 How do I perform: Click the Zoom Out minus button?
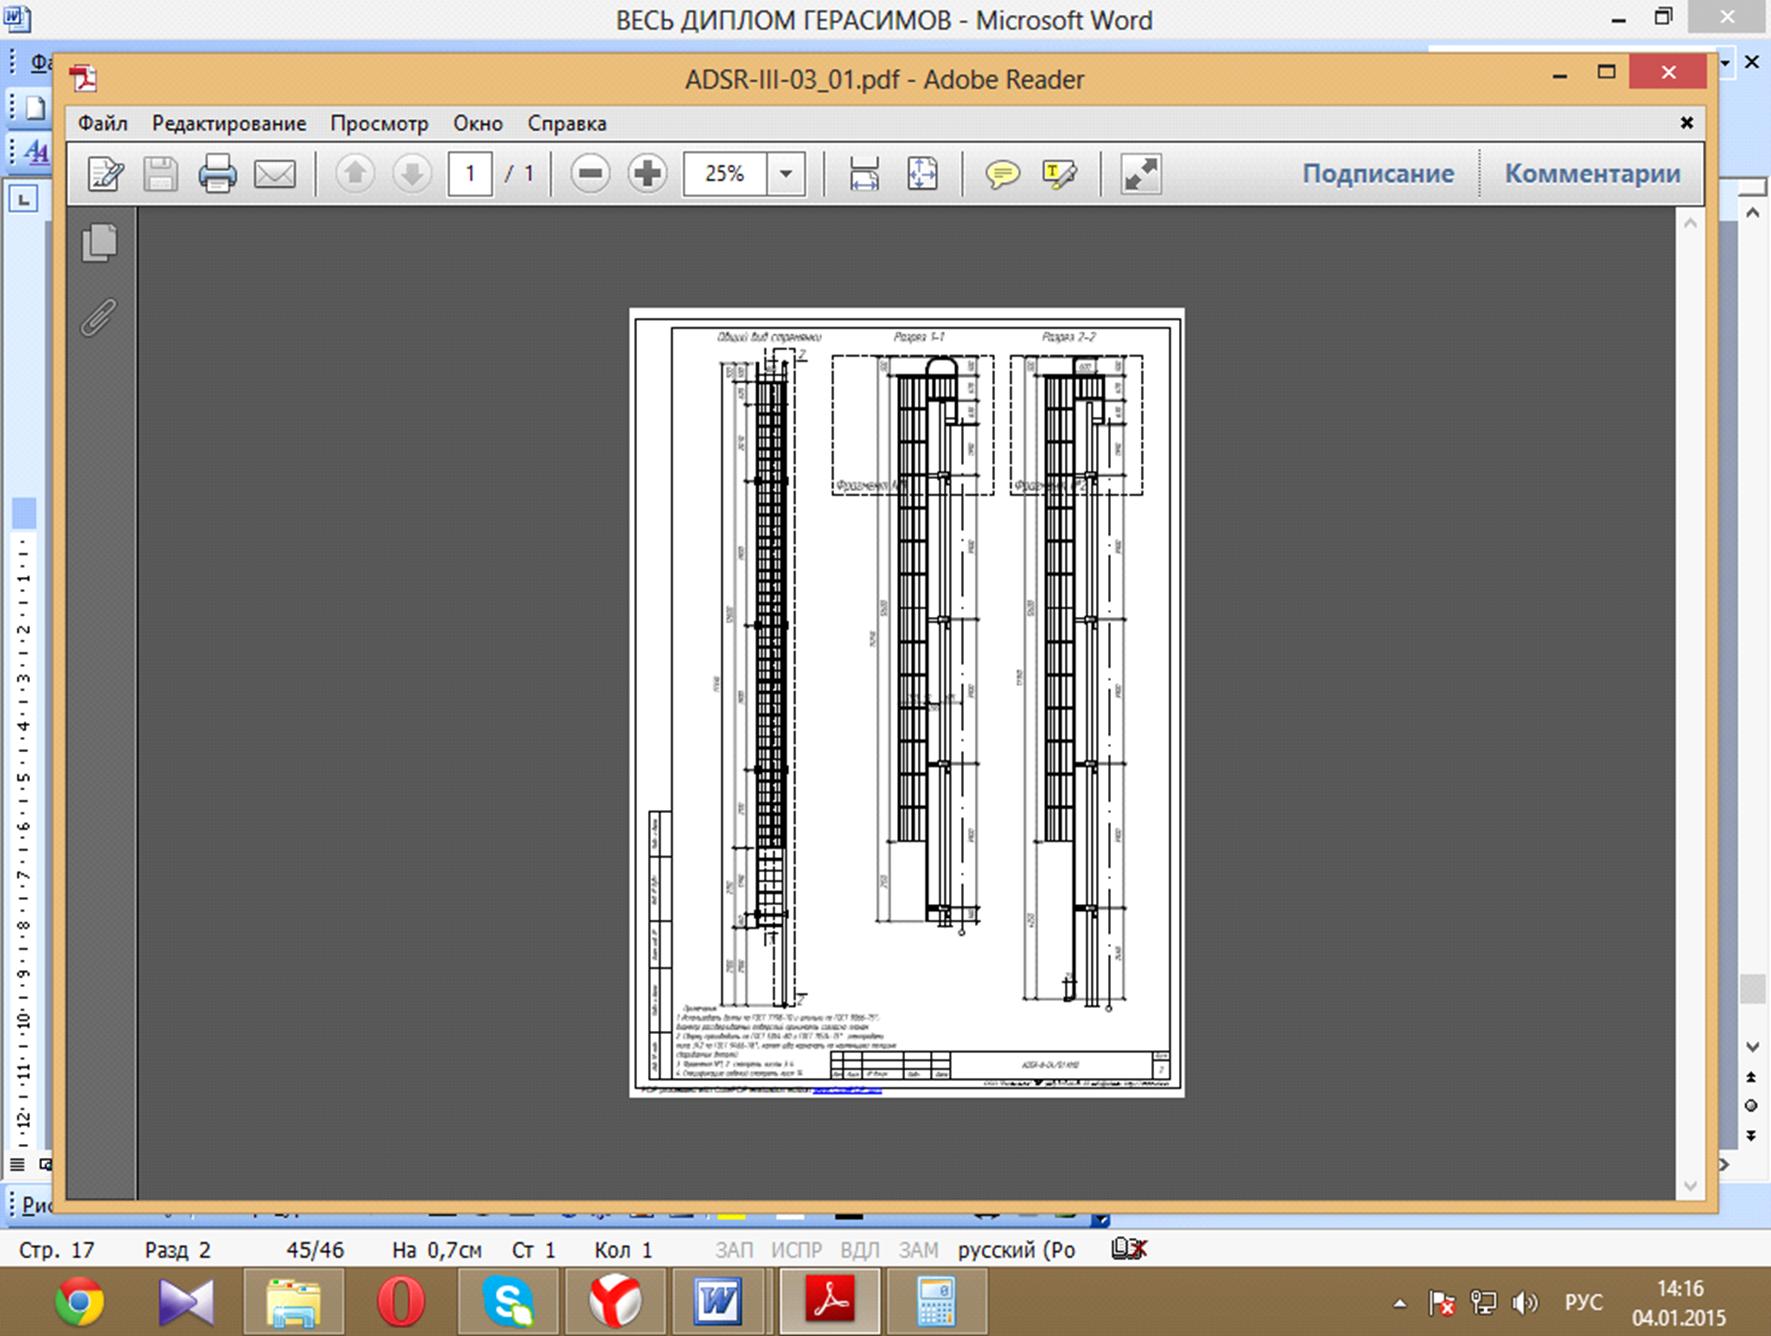point(590,174)
